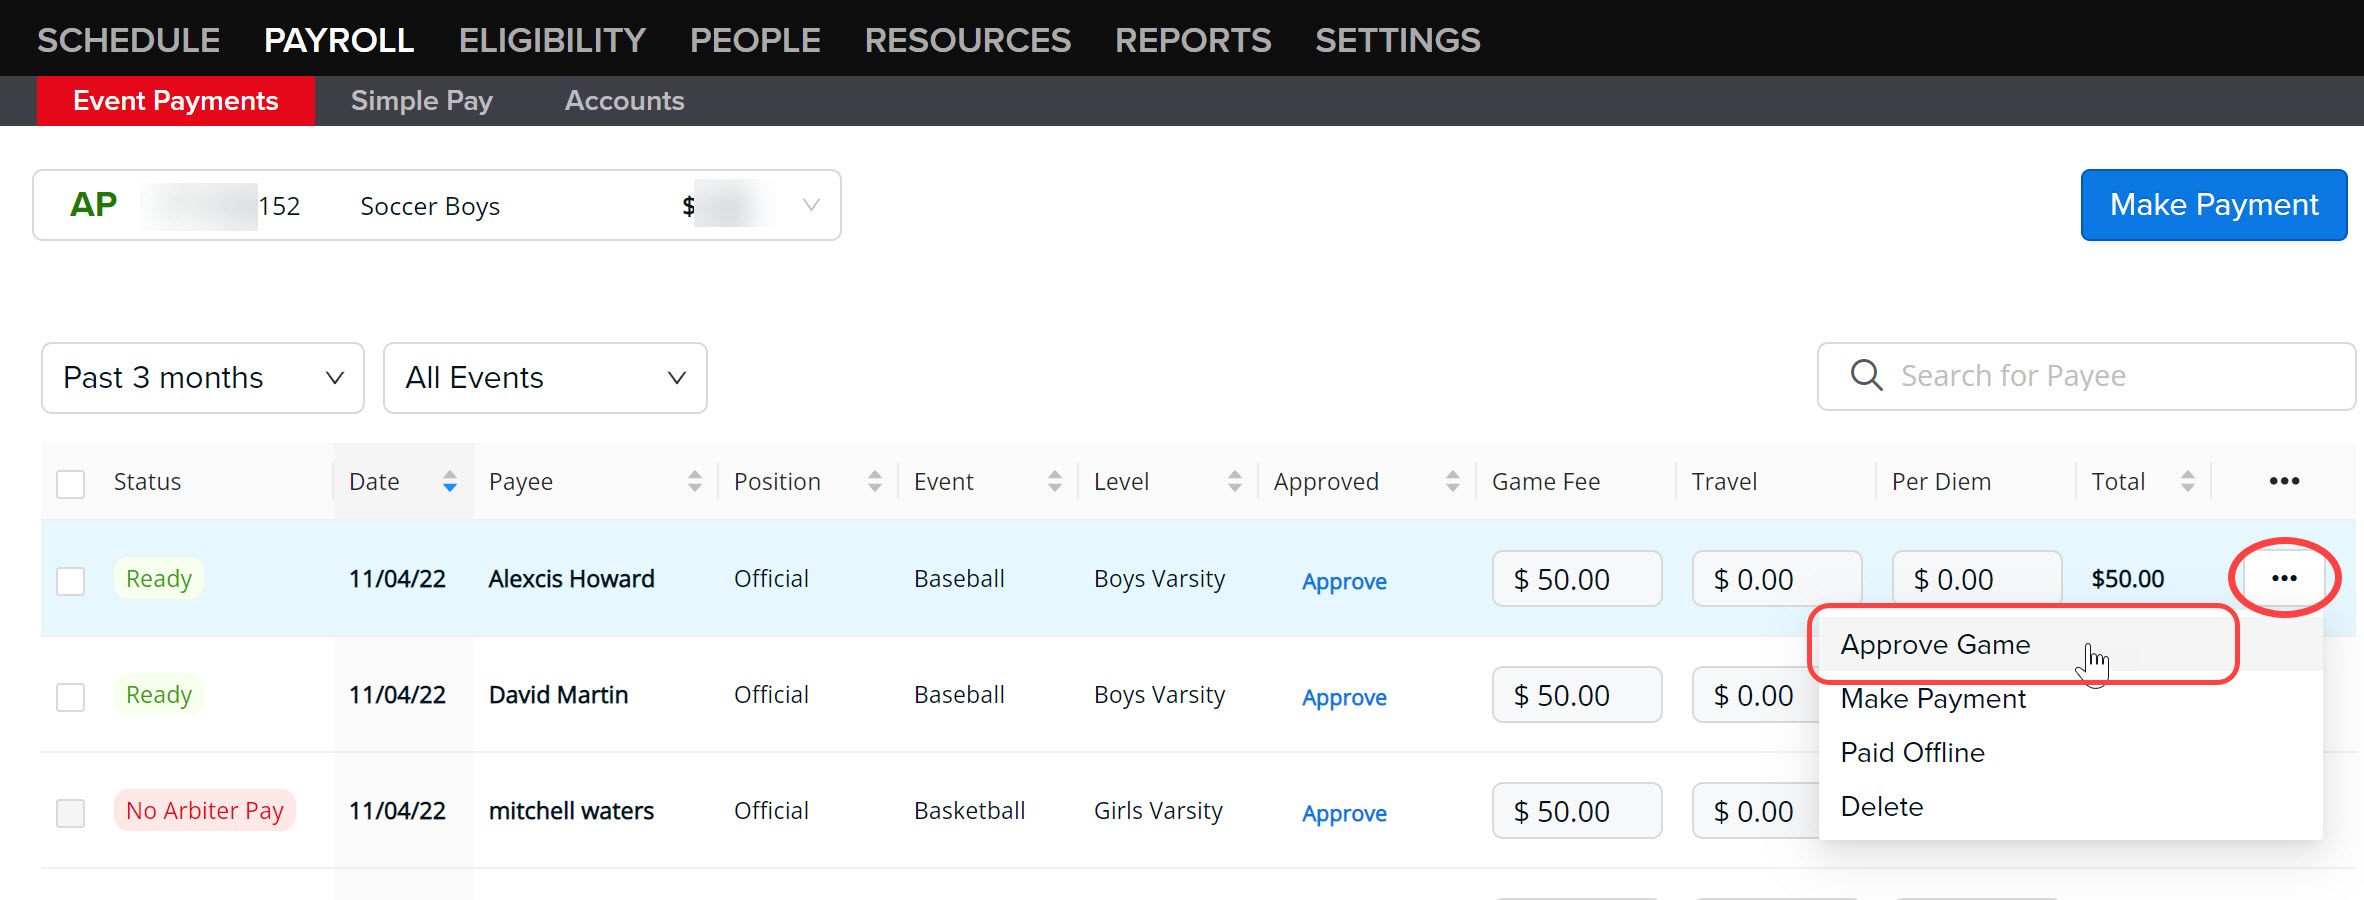Sort the table by Payee
The height and width of the screenshot is (900, 2364).
coord(695,482)
